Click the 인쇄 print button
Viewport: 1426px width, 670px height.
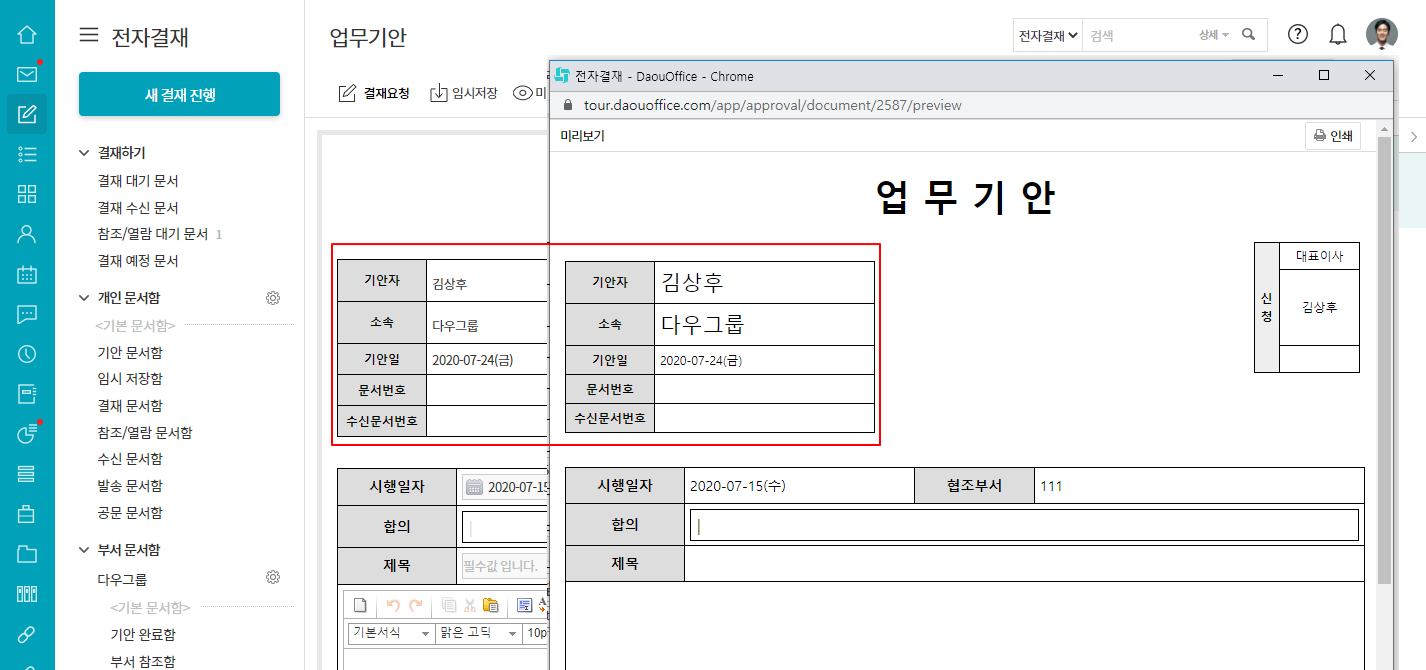click(1332, 136)
